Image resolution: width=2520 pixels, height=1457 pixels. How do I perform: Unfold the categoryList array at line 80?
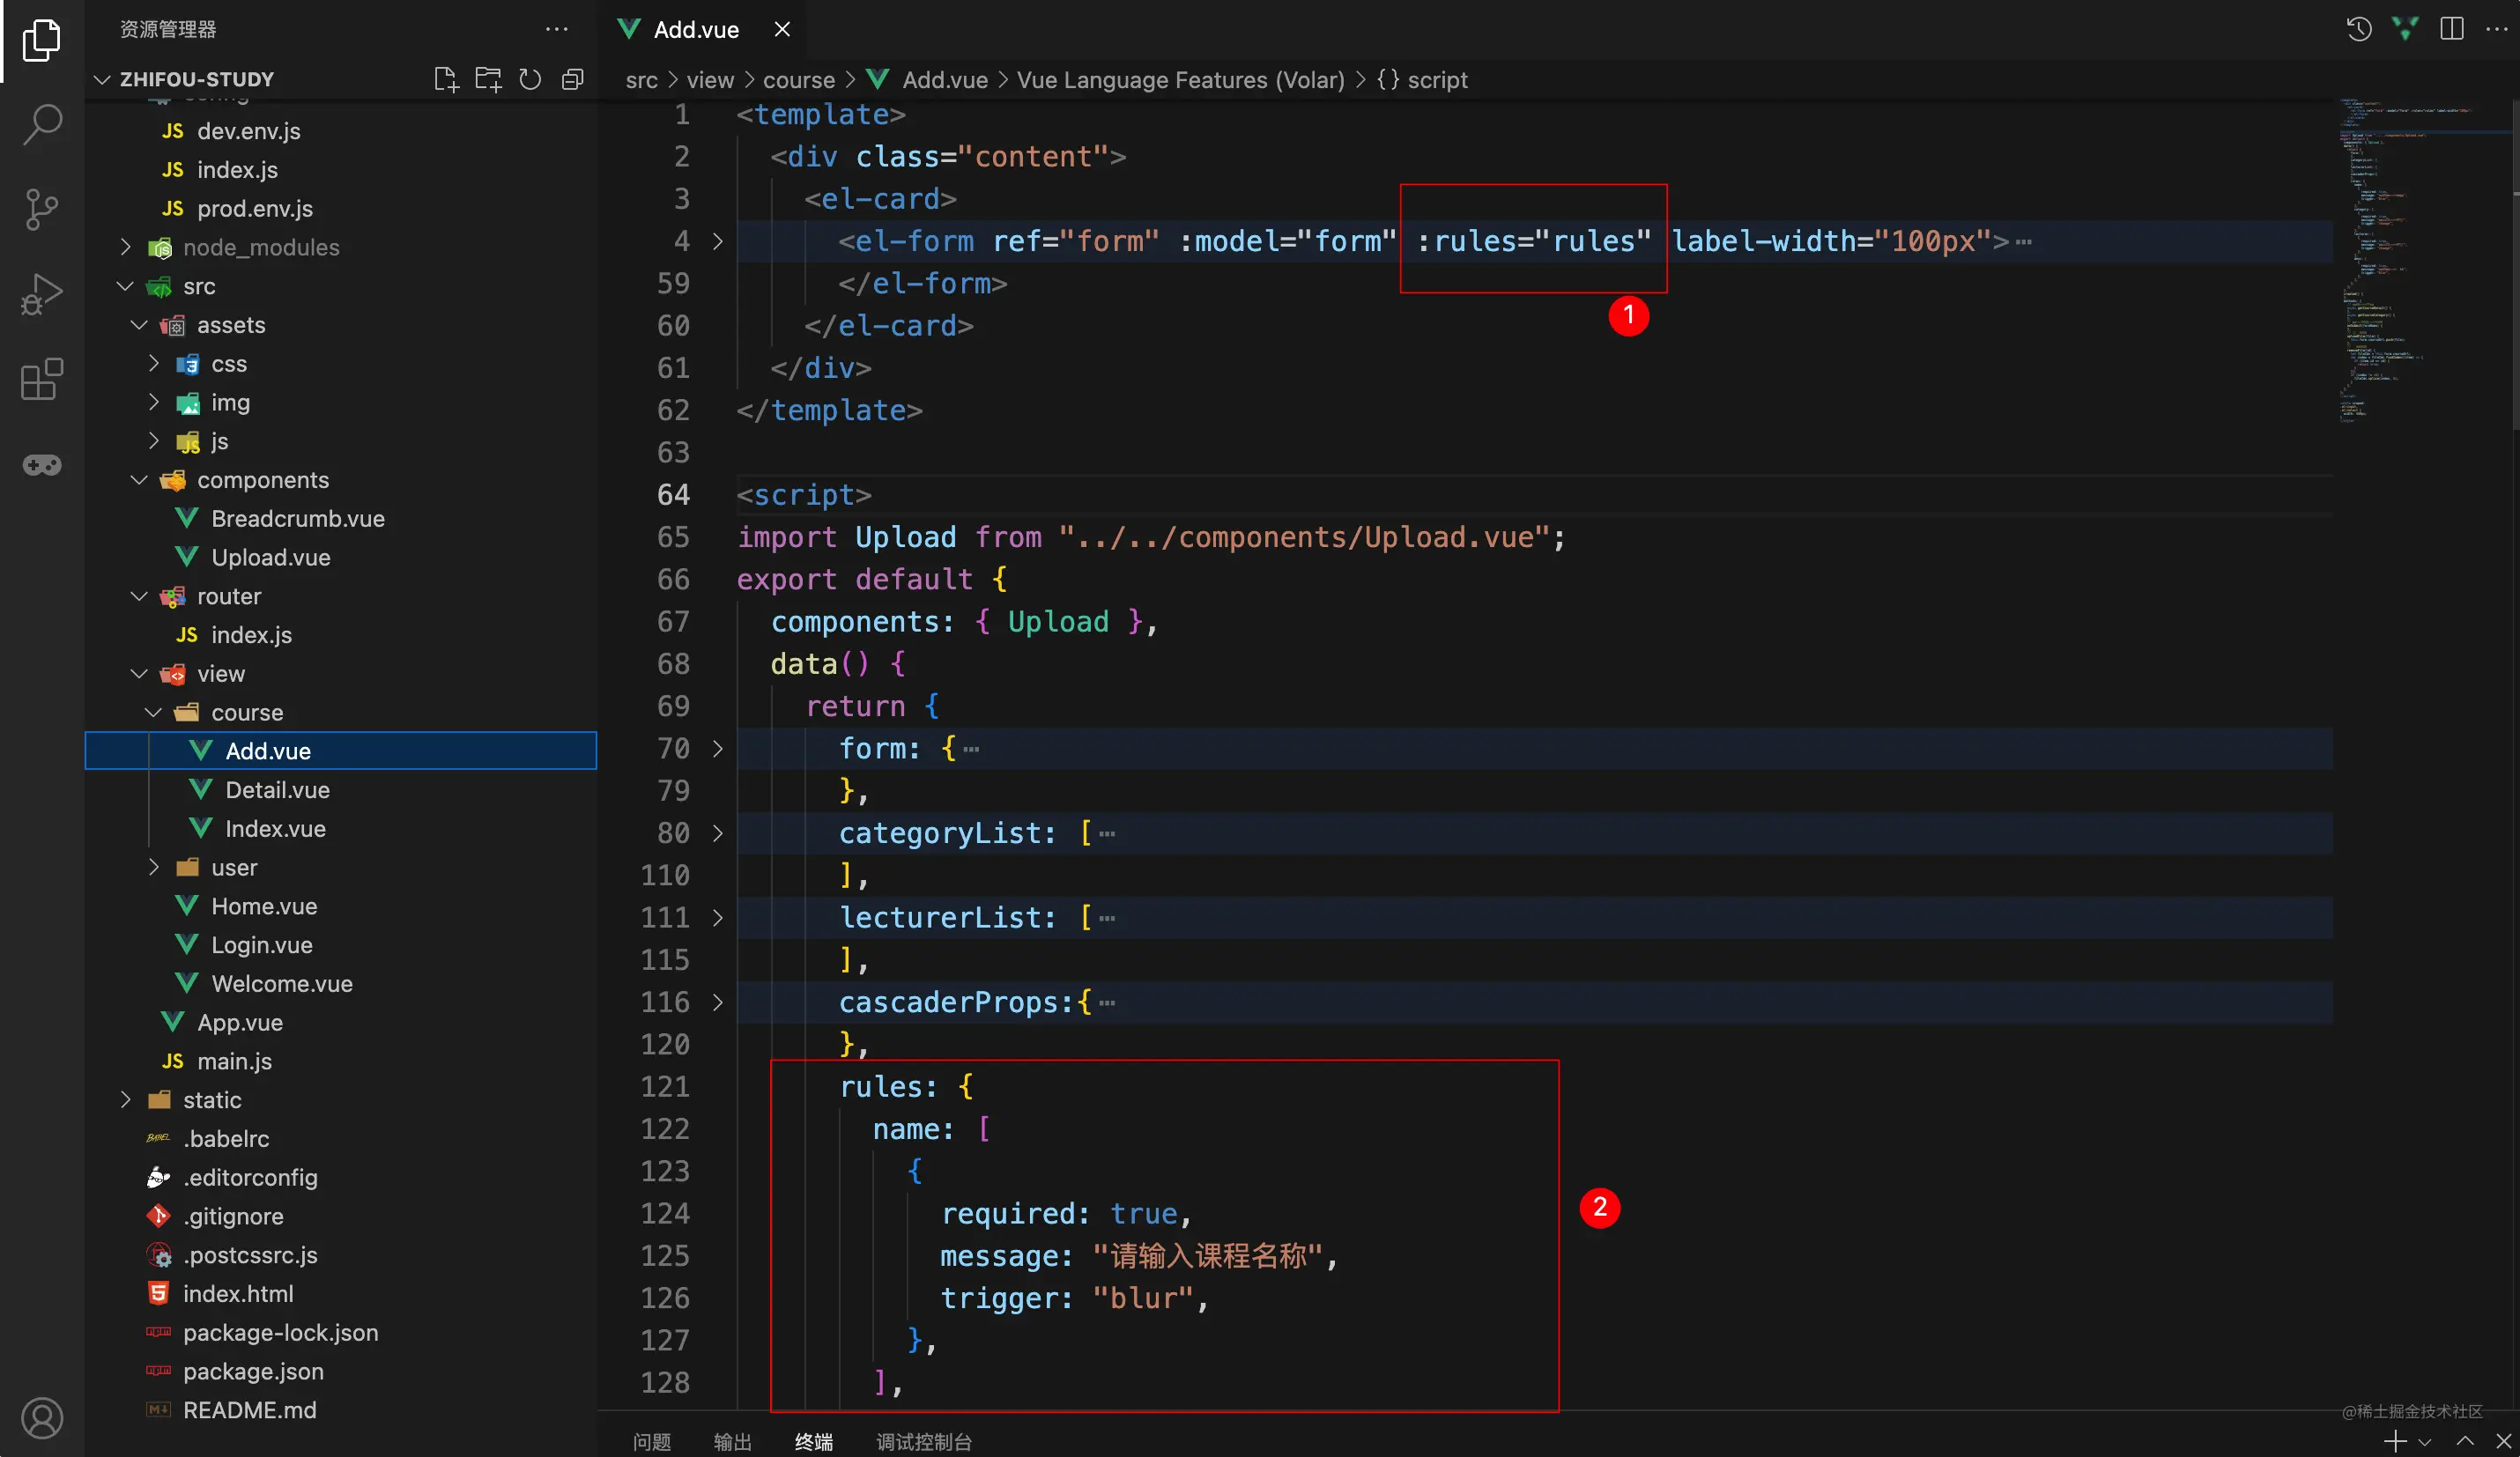[x=717, y=833]
